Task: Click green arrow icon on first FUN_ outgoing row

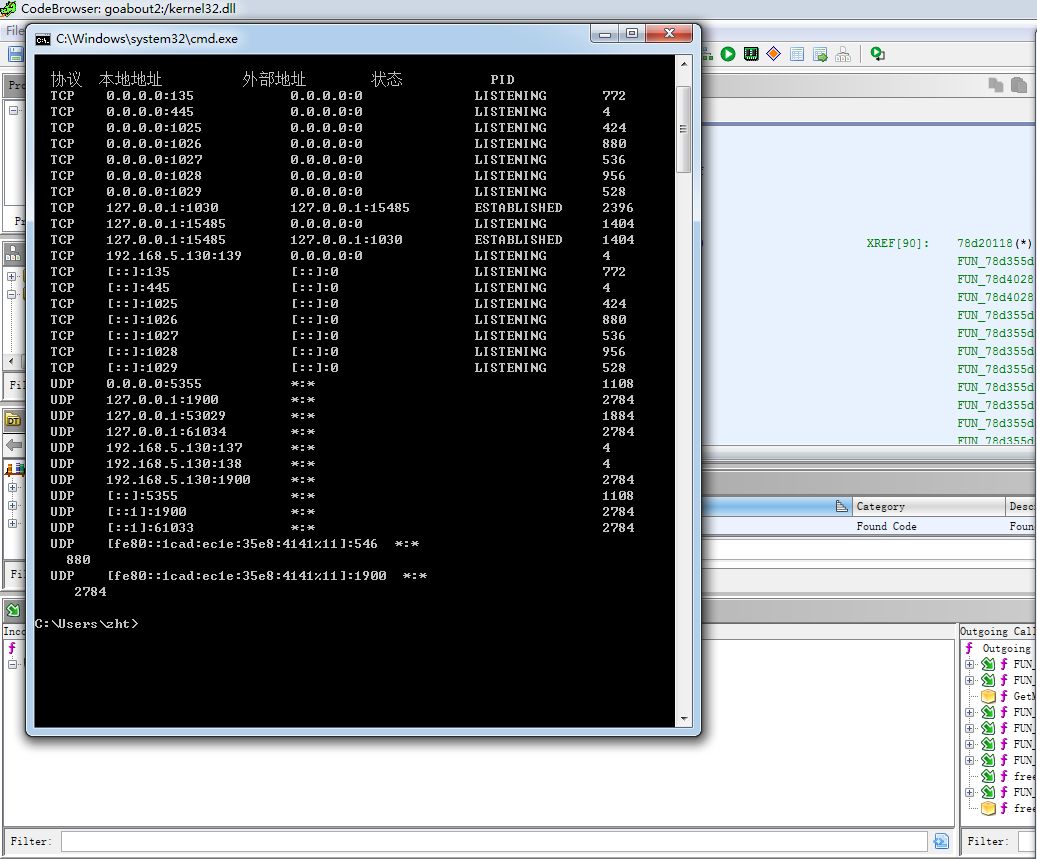Action: click(x=988, y=664)
